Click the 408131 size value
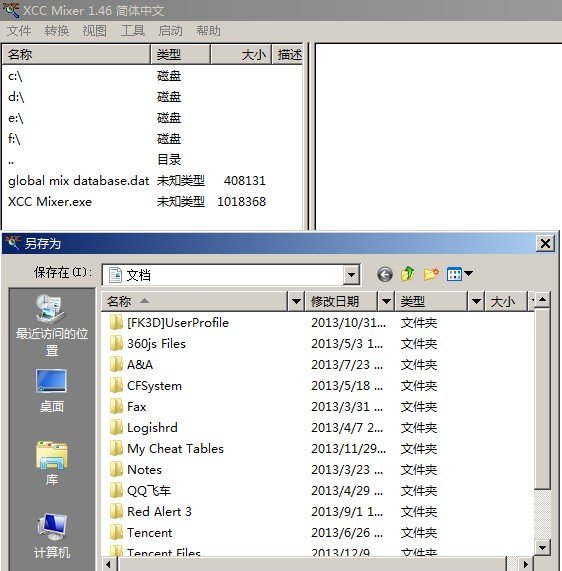562x571 pixels. pos(245,181)
